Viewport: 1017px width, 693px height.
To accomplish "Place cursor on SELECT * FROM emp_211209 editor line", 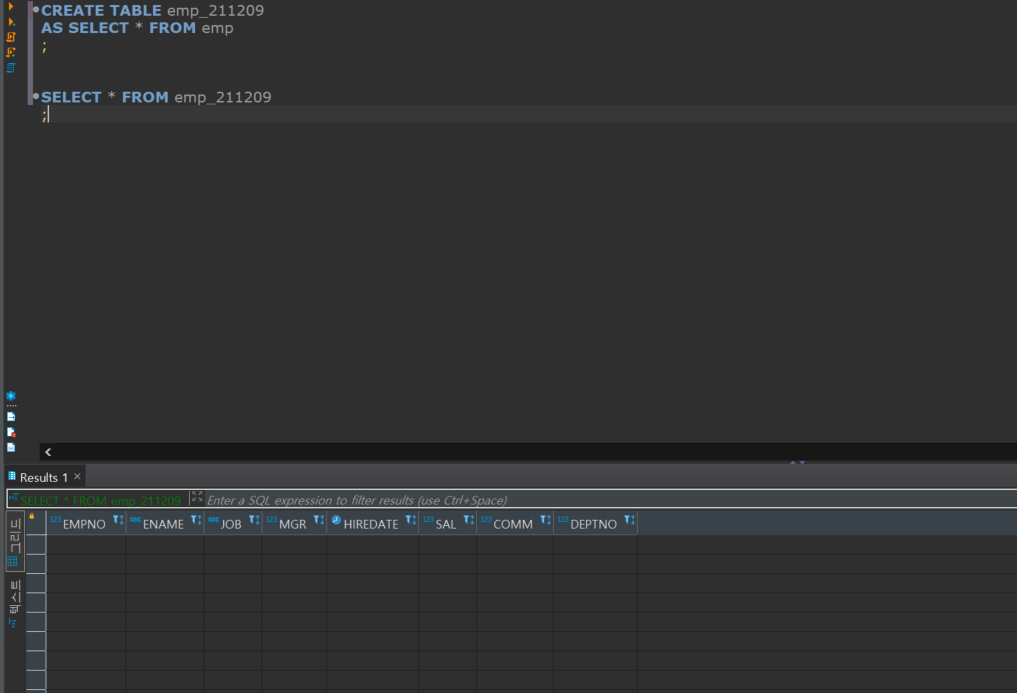I will click(156, 97).
